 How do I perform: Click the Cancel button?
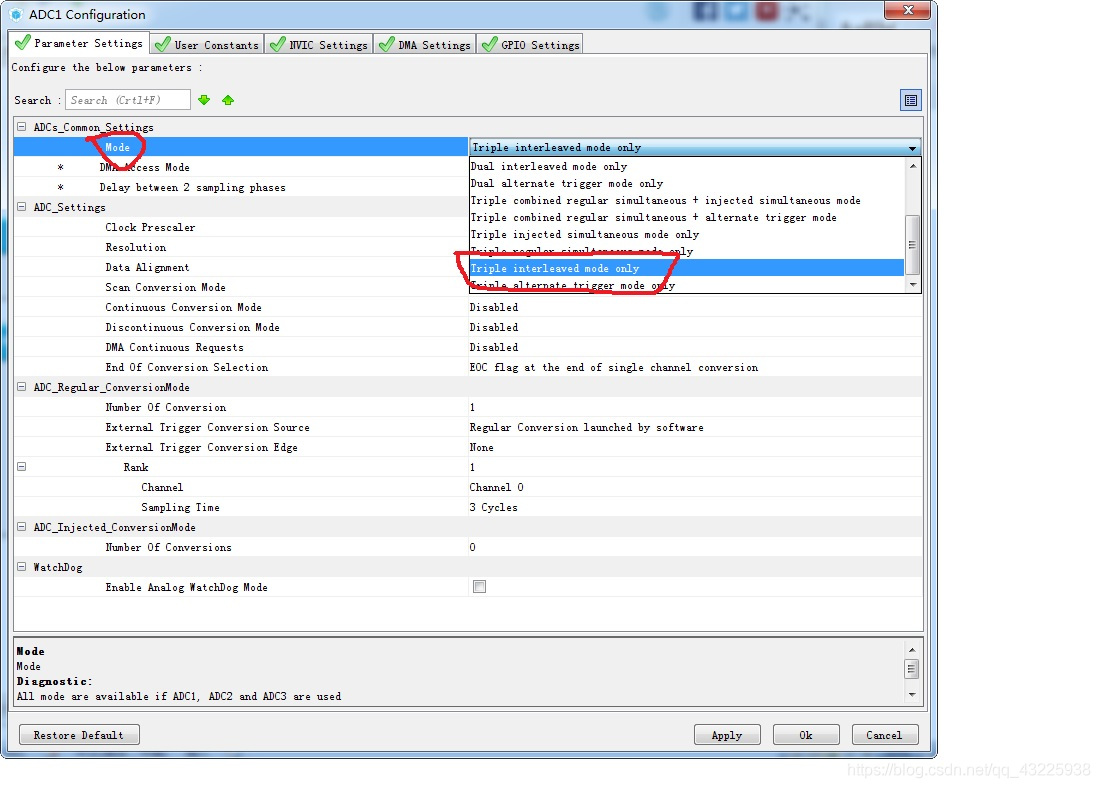884,735
